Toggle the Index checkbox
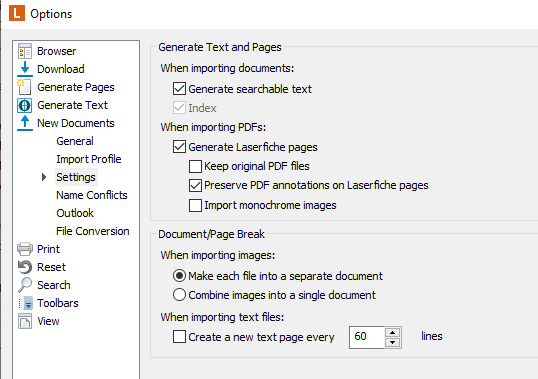The height and width of the screenshot is (379, 538). (179, 108)
